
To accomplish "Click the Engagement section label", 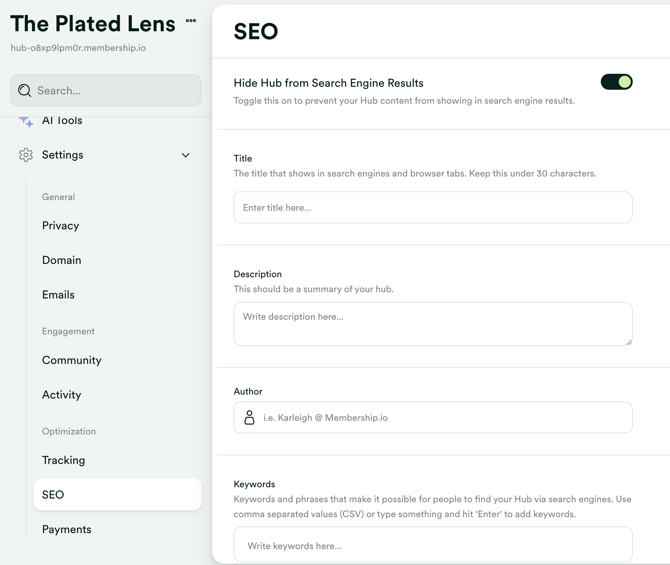I will pos(68,331).
